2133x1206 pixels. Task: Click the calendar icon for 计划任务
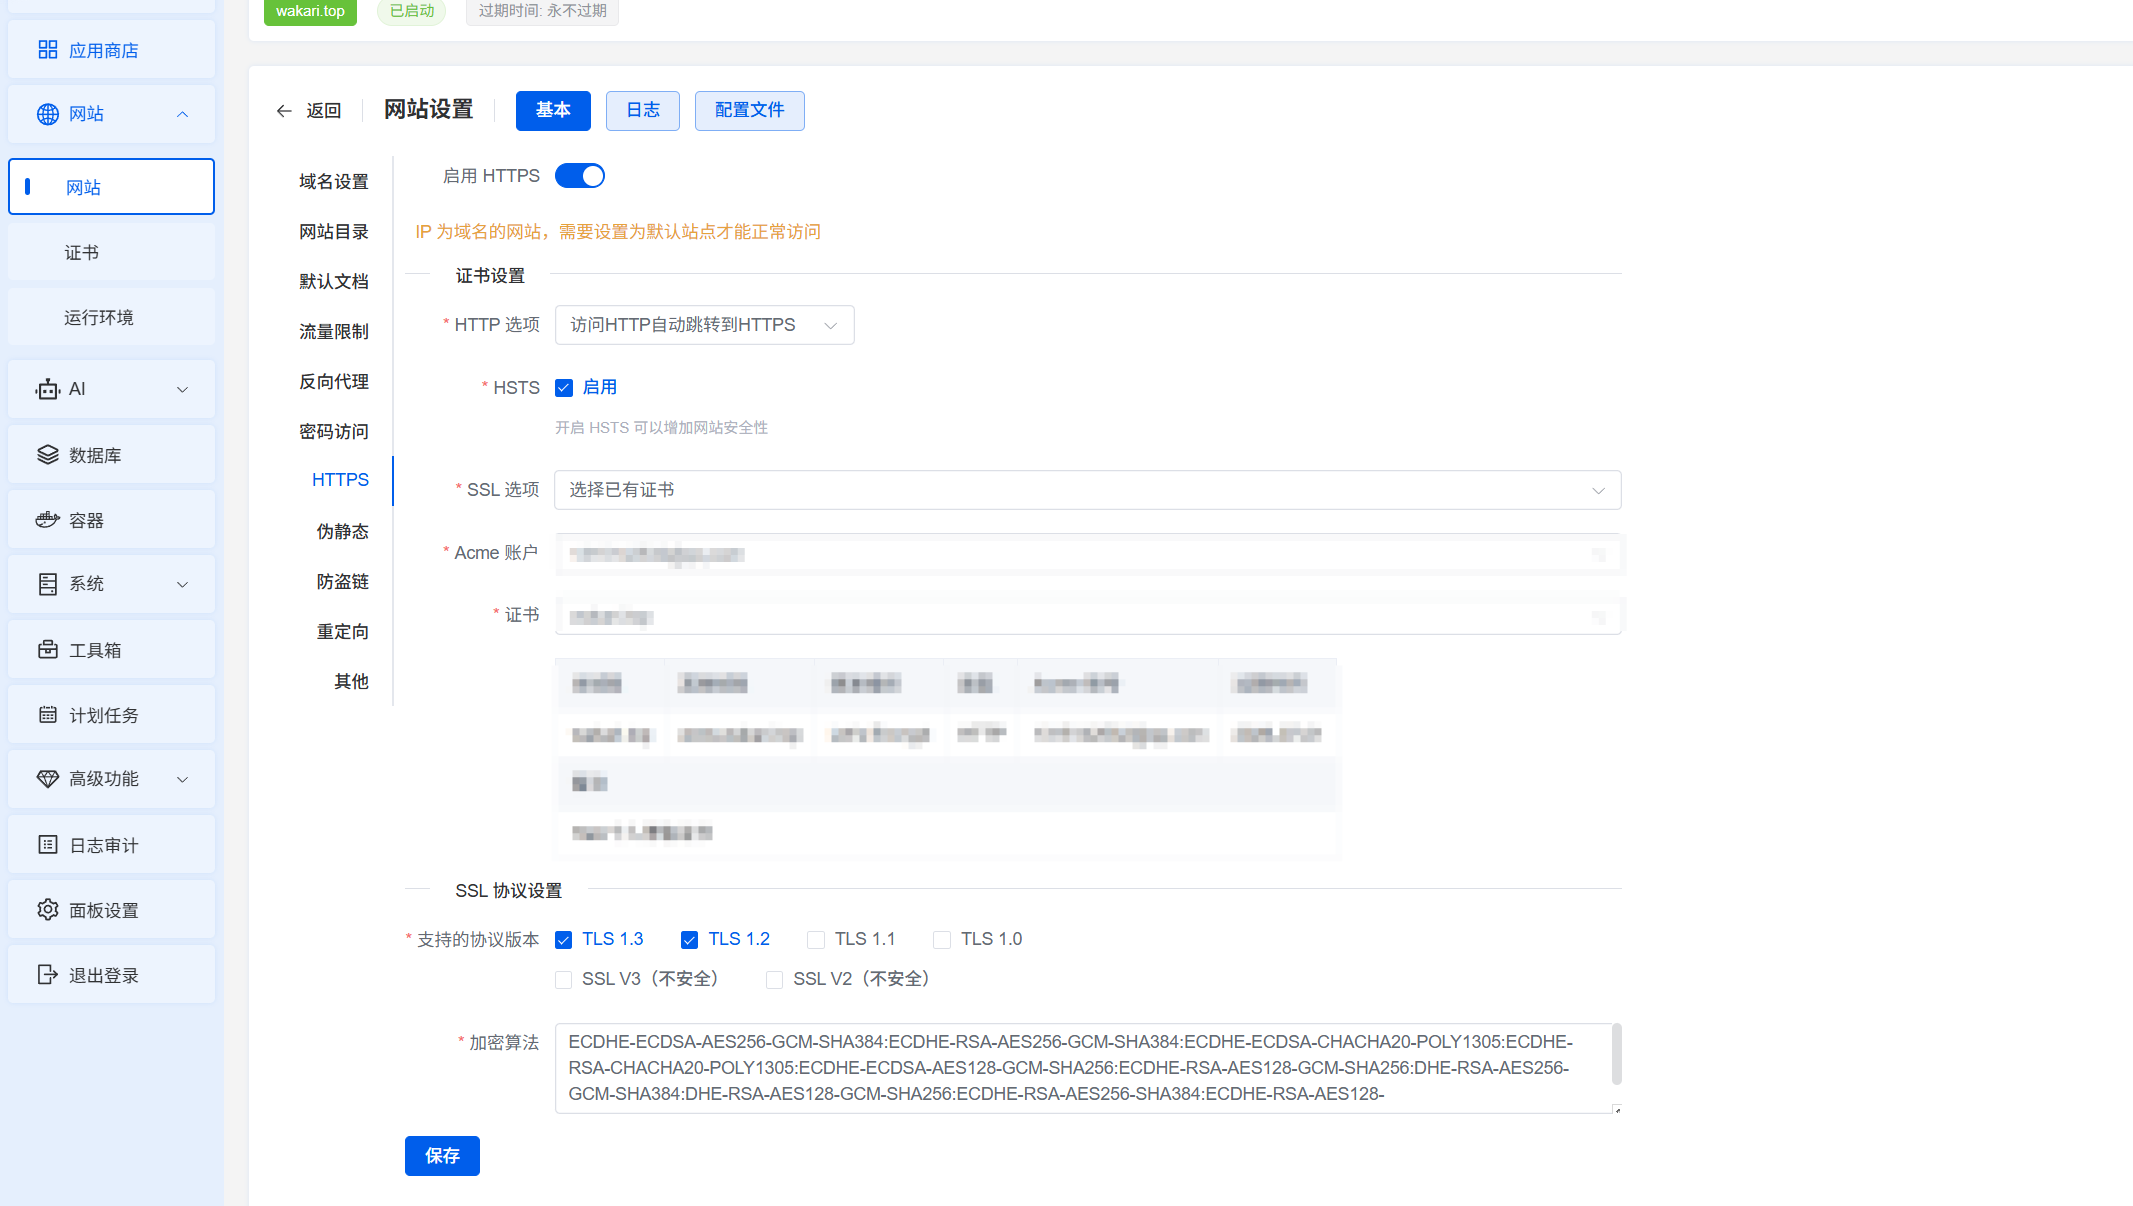click(47, 715)
